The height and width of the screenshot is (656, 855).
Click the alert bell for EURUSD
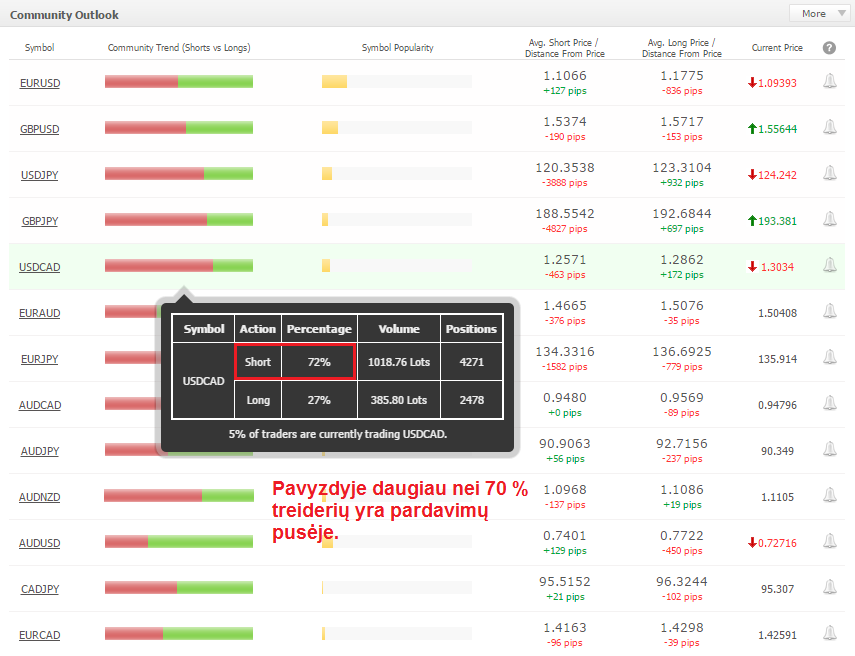point(829,82)
